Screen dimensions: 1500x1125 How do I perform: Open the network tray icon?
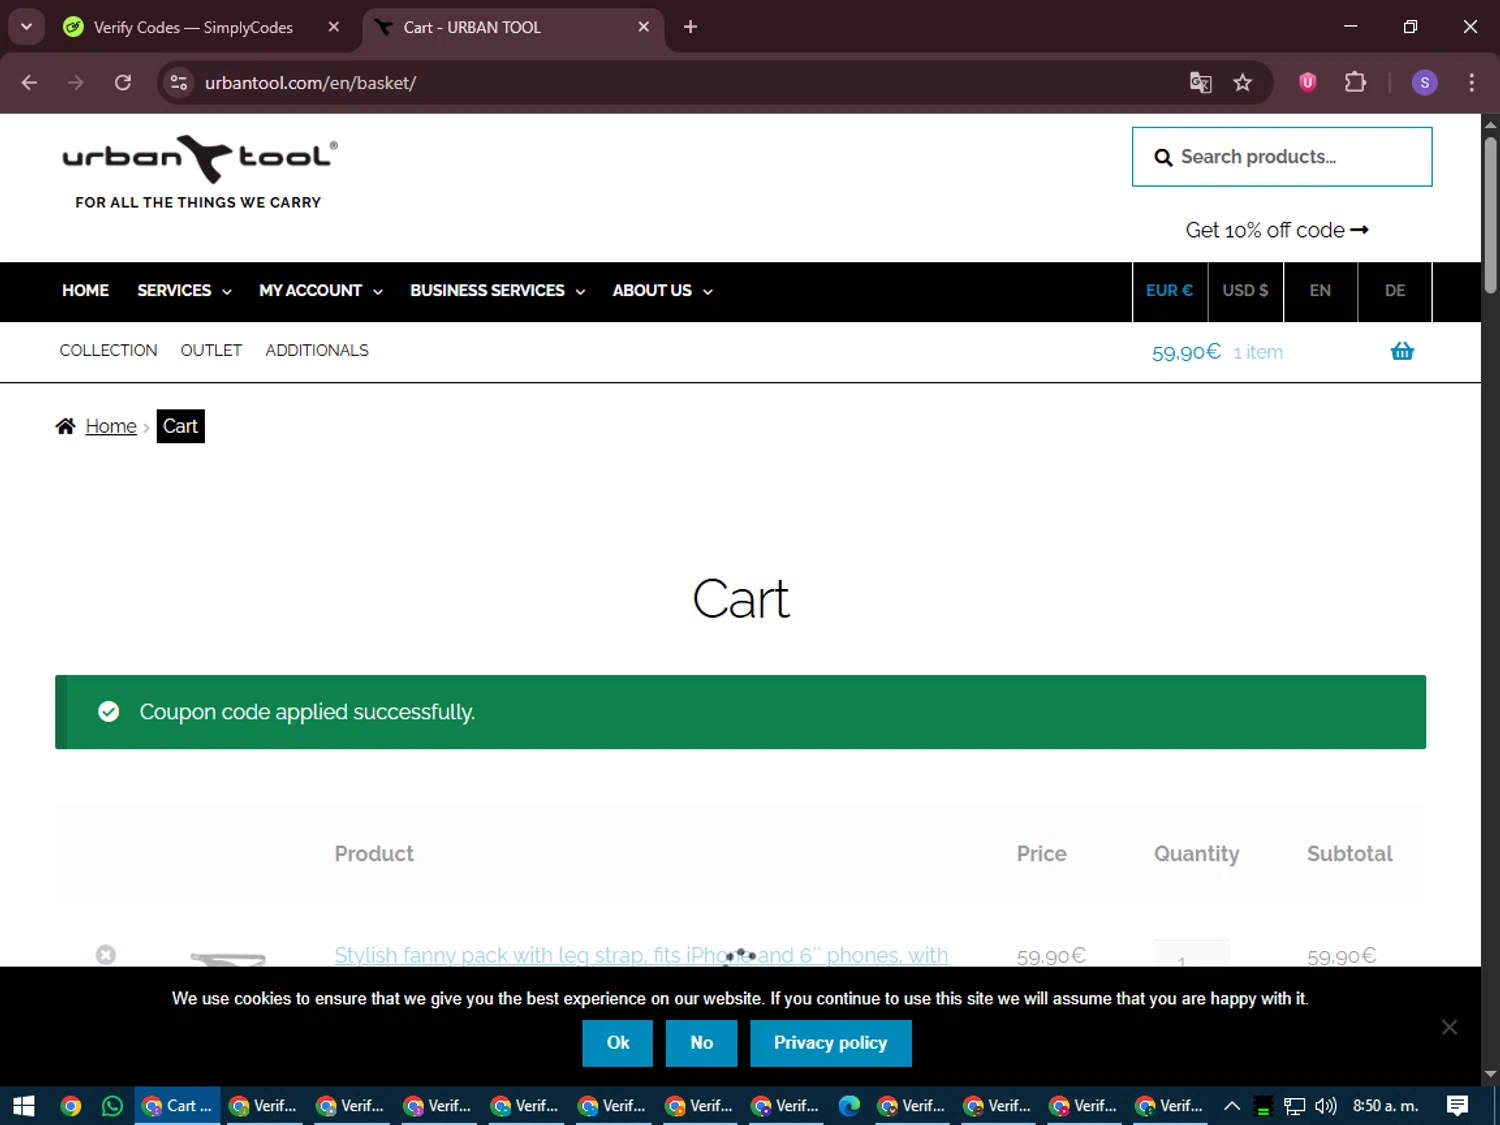[1295, 1106]
